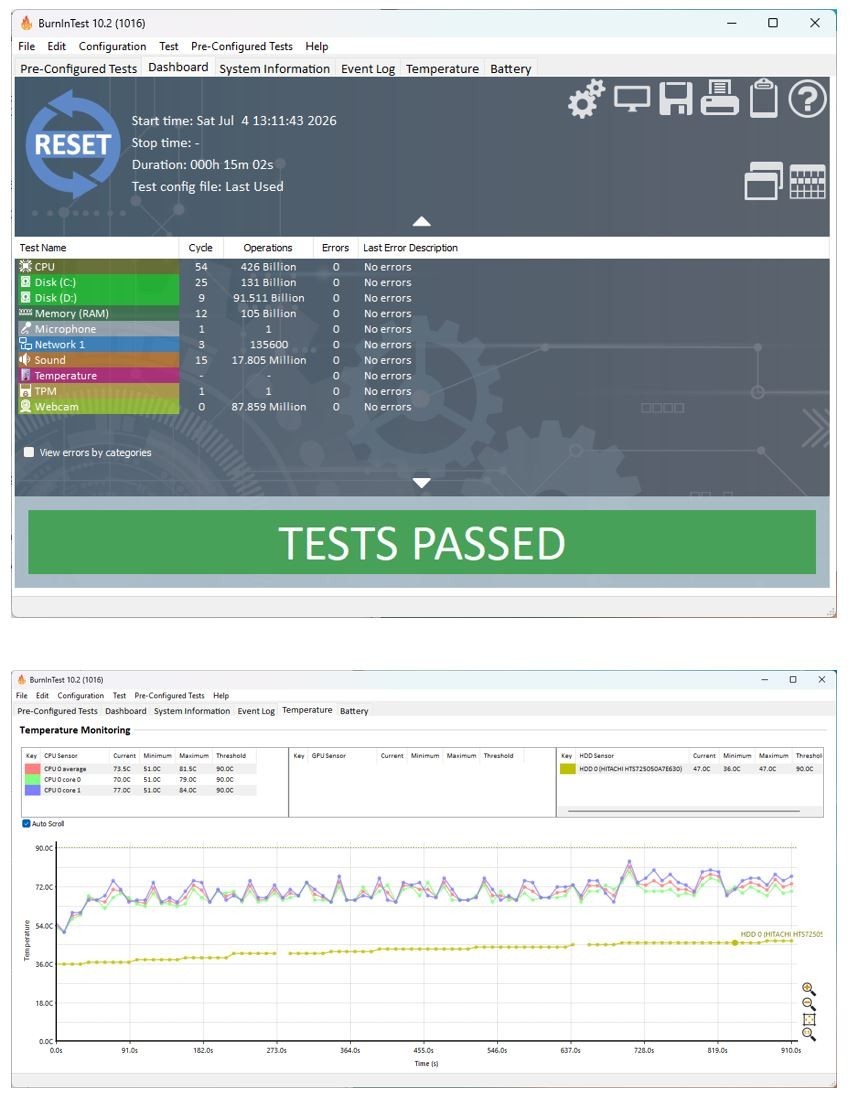
Task: Select the Disk (C:) test row
Action: pyautogui.click(x=98, y=283)
